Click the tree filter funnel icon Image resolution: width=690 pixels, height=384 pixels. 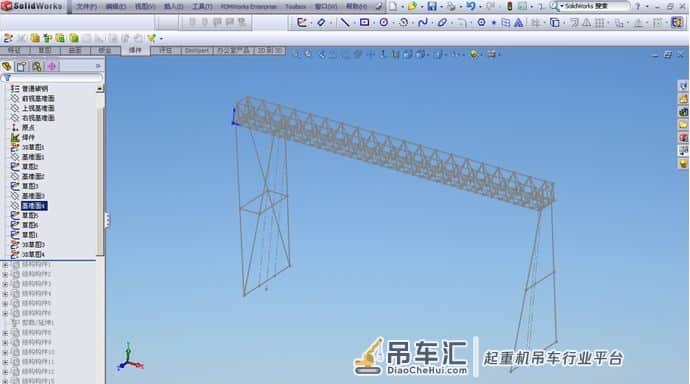[x=7, y=78]
